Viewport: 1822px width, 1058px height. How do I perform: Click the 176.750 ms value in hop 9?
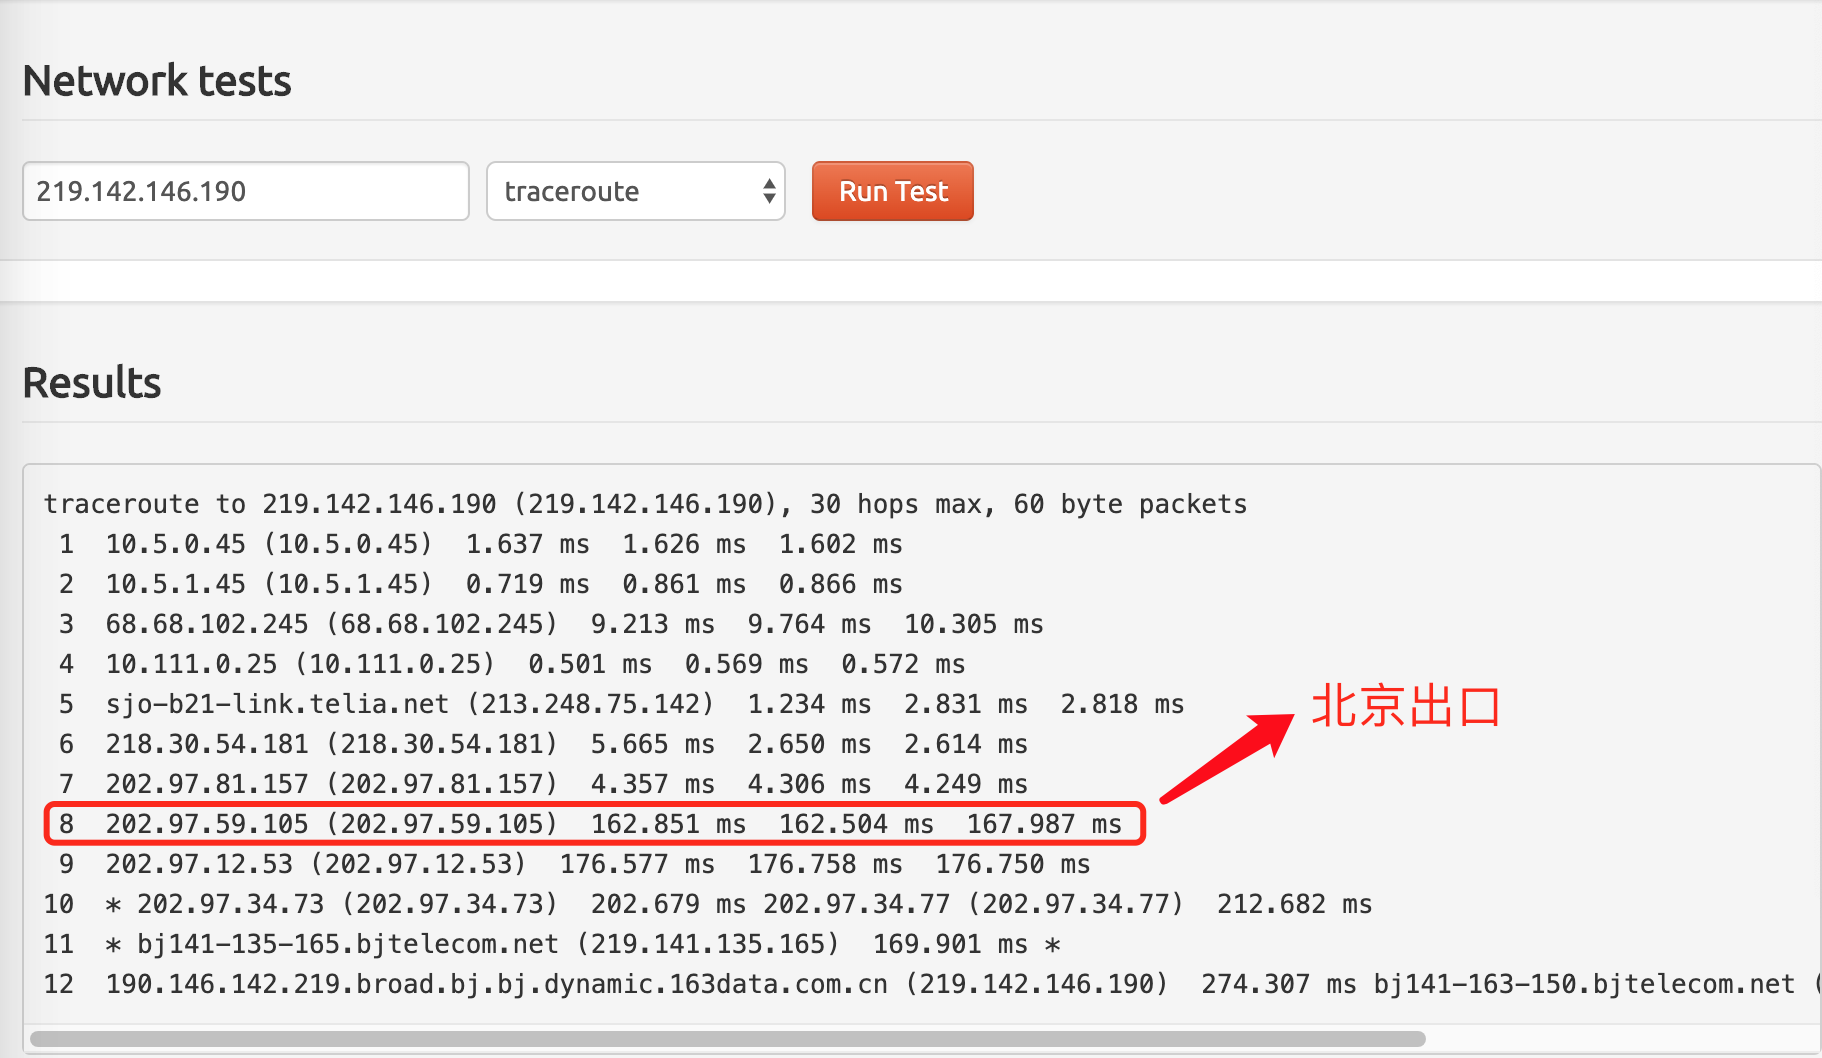pos(1013,864)
